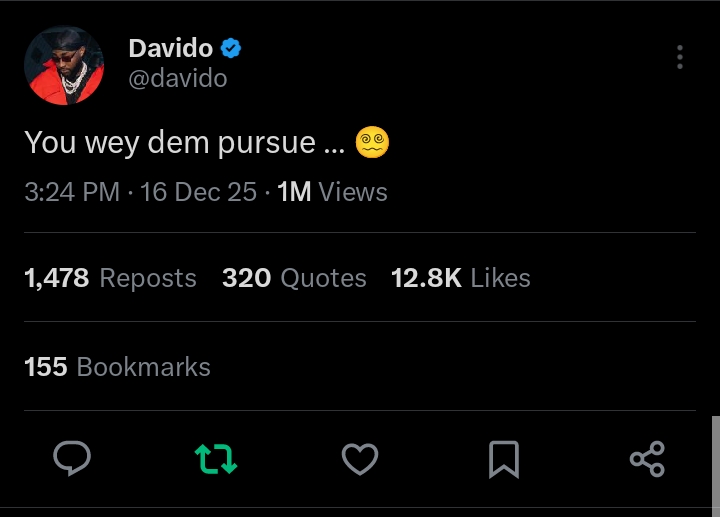Image resolution: width=720 pixels, height=517 pixels.
Task: Click the 3:24 PM timestamp
Action: pos(72,192)
